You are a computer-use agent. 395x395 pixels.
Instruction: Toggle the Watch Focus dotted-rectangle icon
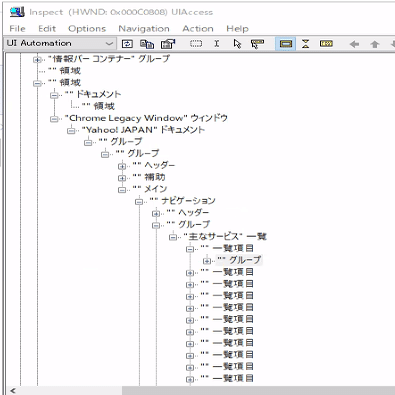(196, 44)
